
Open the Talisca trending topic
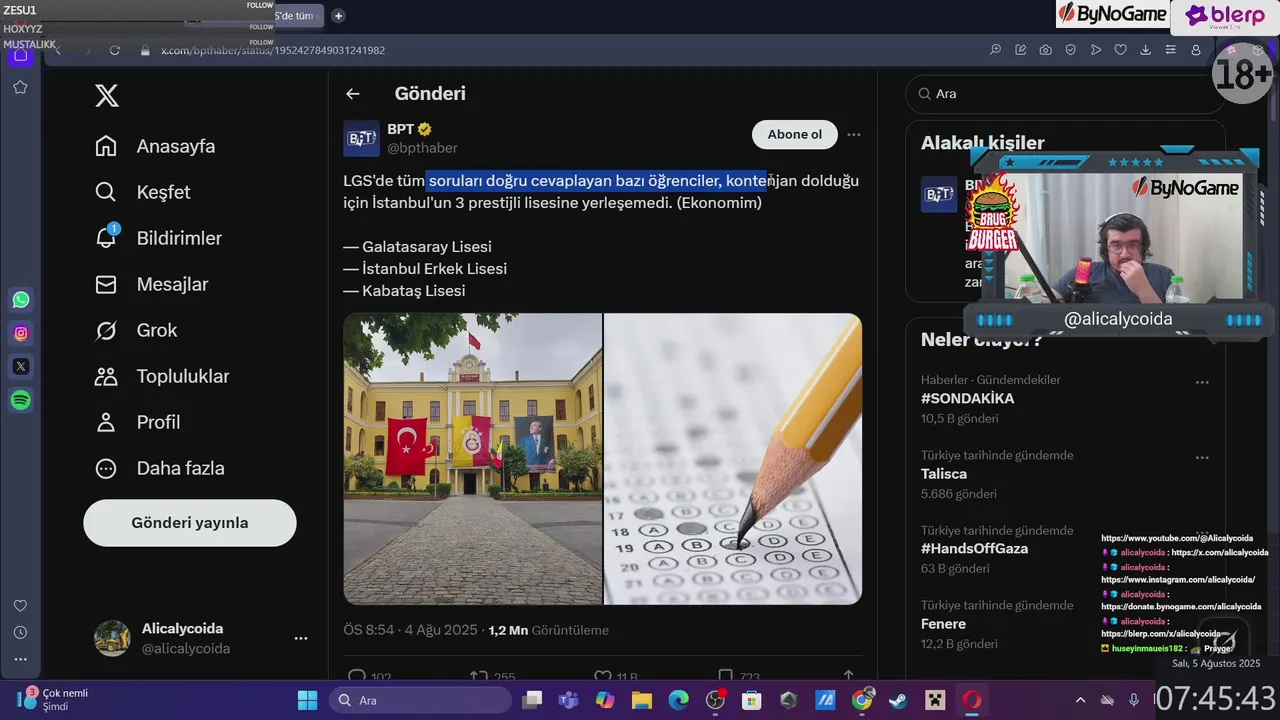click(944, 474)
